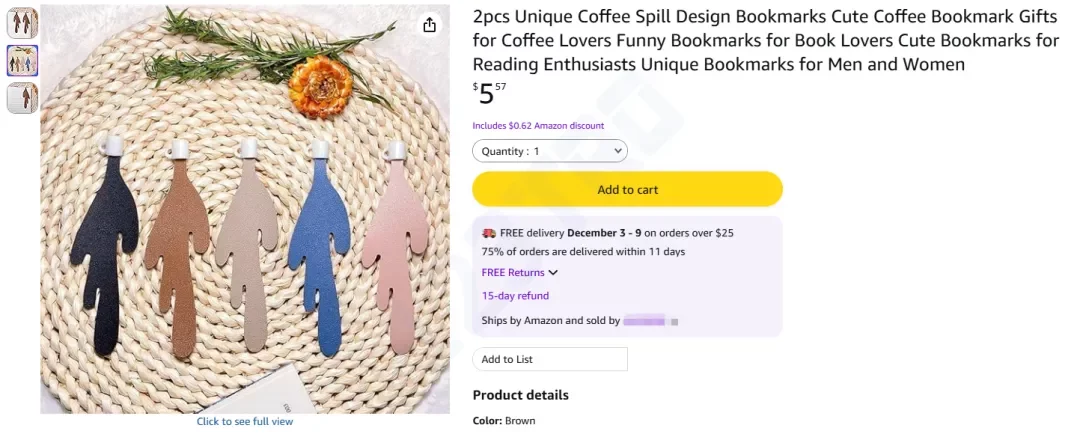Expand the FREE Returns chevron arrow
The image size is (1080, 434).
pos(553,273)
